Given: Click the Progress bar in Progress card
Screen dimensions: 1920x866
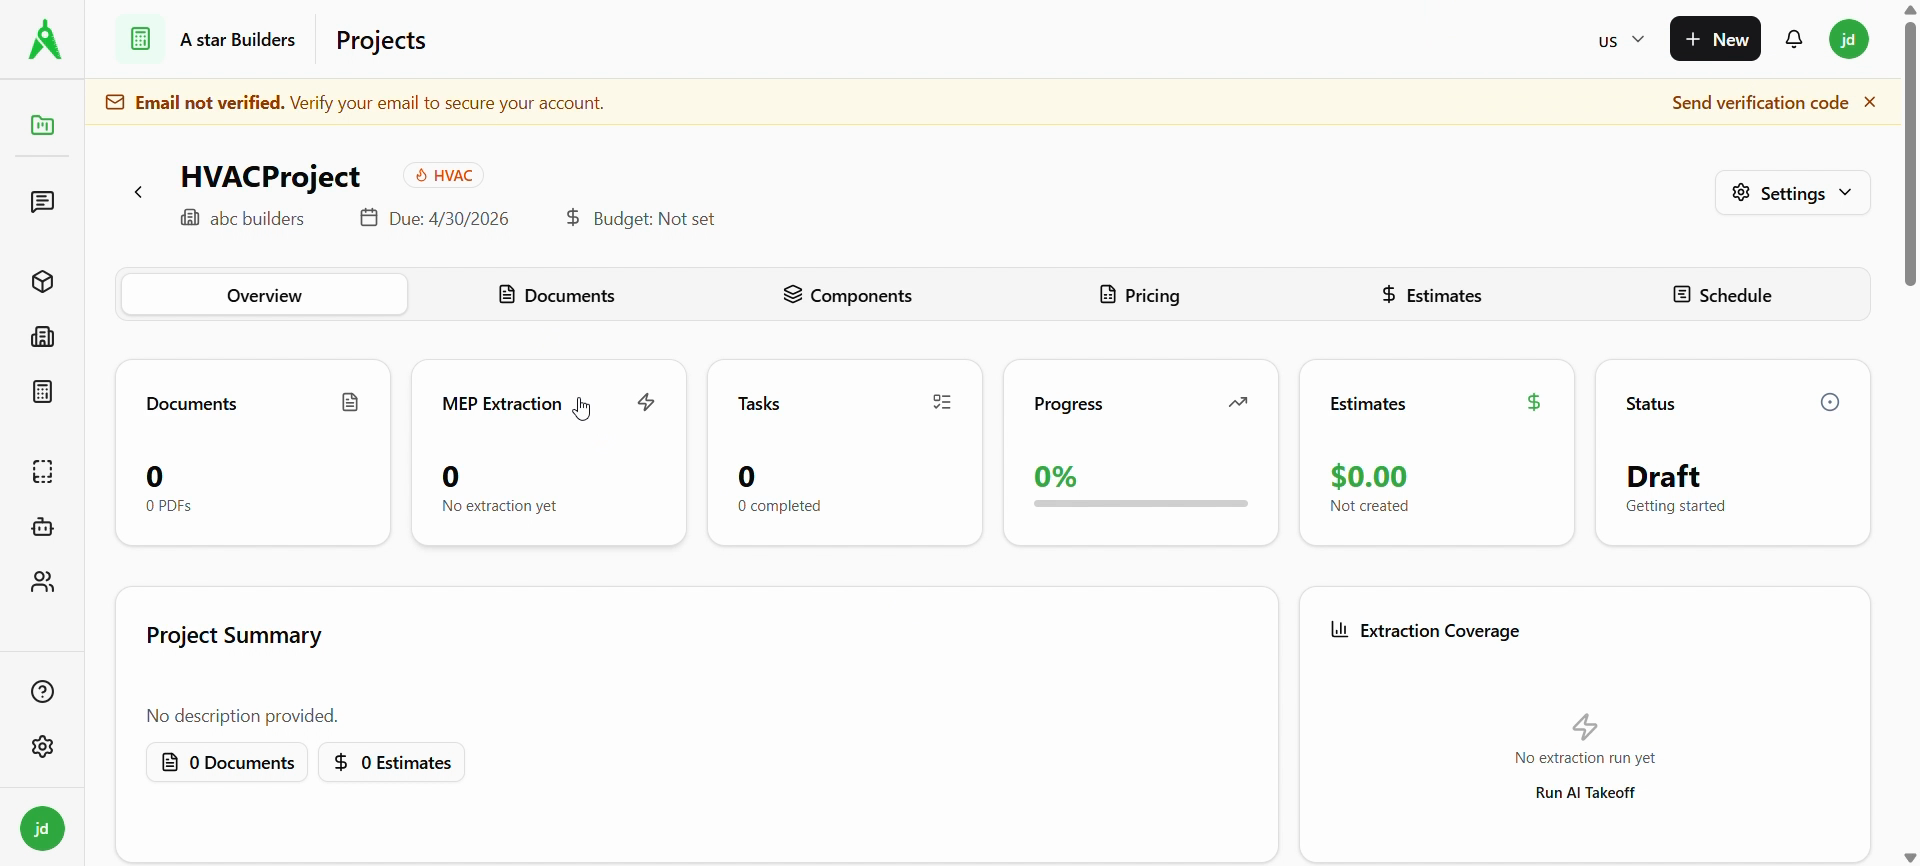Looking at the screenshot, I should click(x=1140, y=504).
